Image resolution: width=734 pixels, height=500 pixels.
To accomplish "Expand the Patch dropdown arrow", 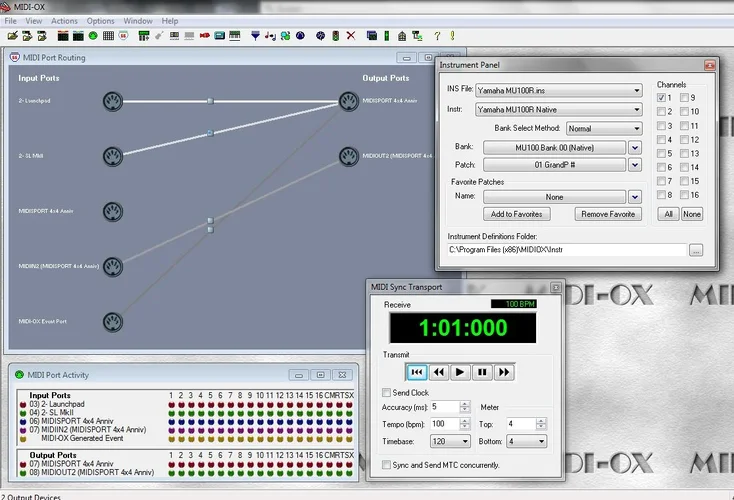I will coord(635,165).
